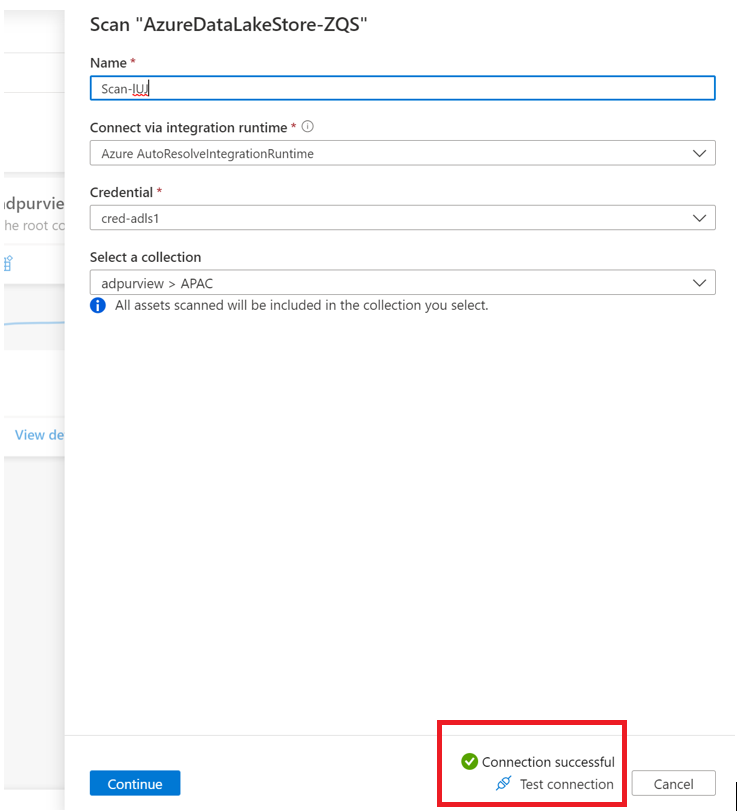Cancel the scan setup
Screen dimensions: 746x811
click(x=674, y=784)
